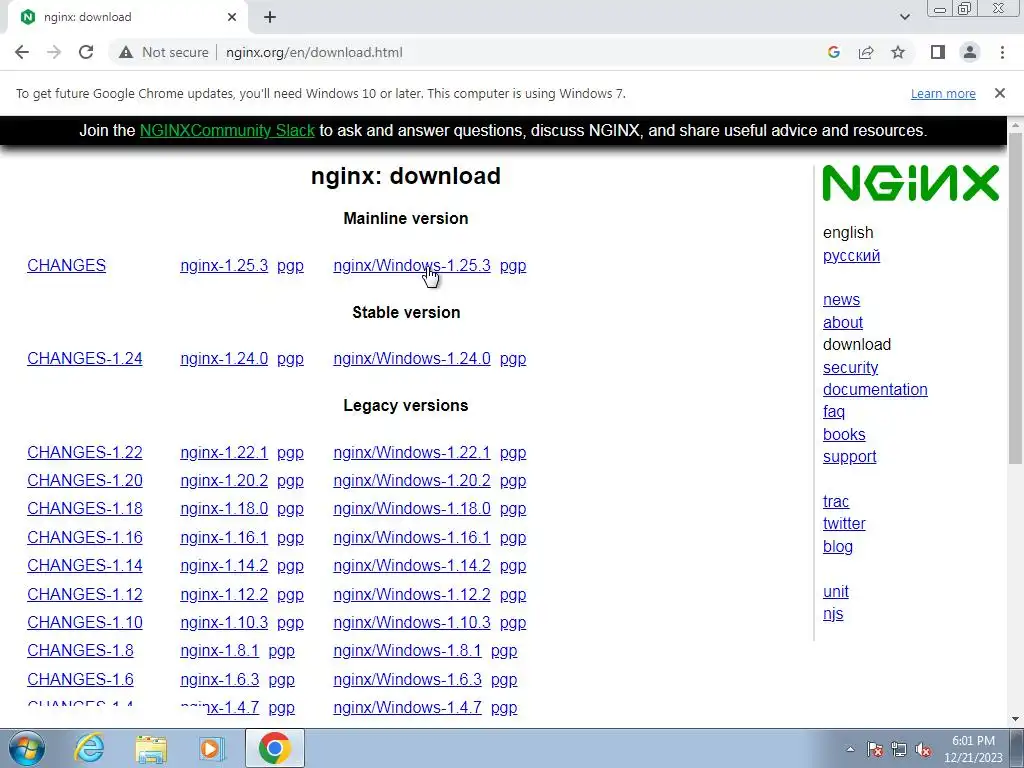This screenshot has height=768, width=1024.
Task: Download nginx/Windows-1.10.3
Action: point(412,622)
